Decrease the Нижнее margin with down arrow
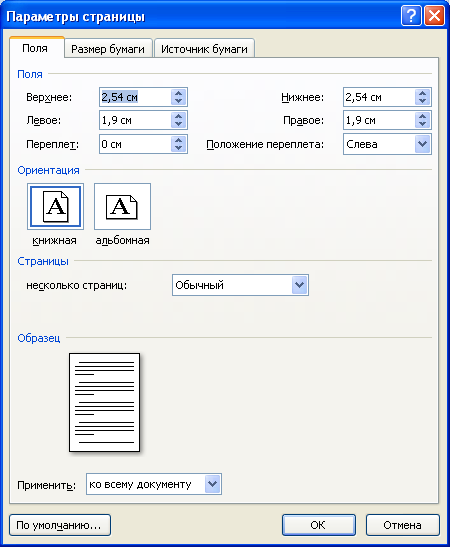 point(422,101)
